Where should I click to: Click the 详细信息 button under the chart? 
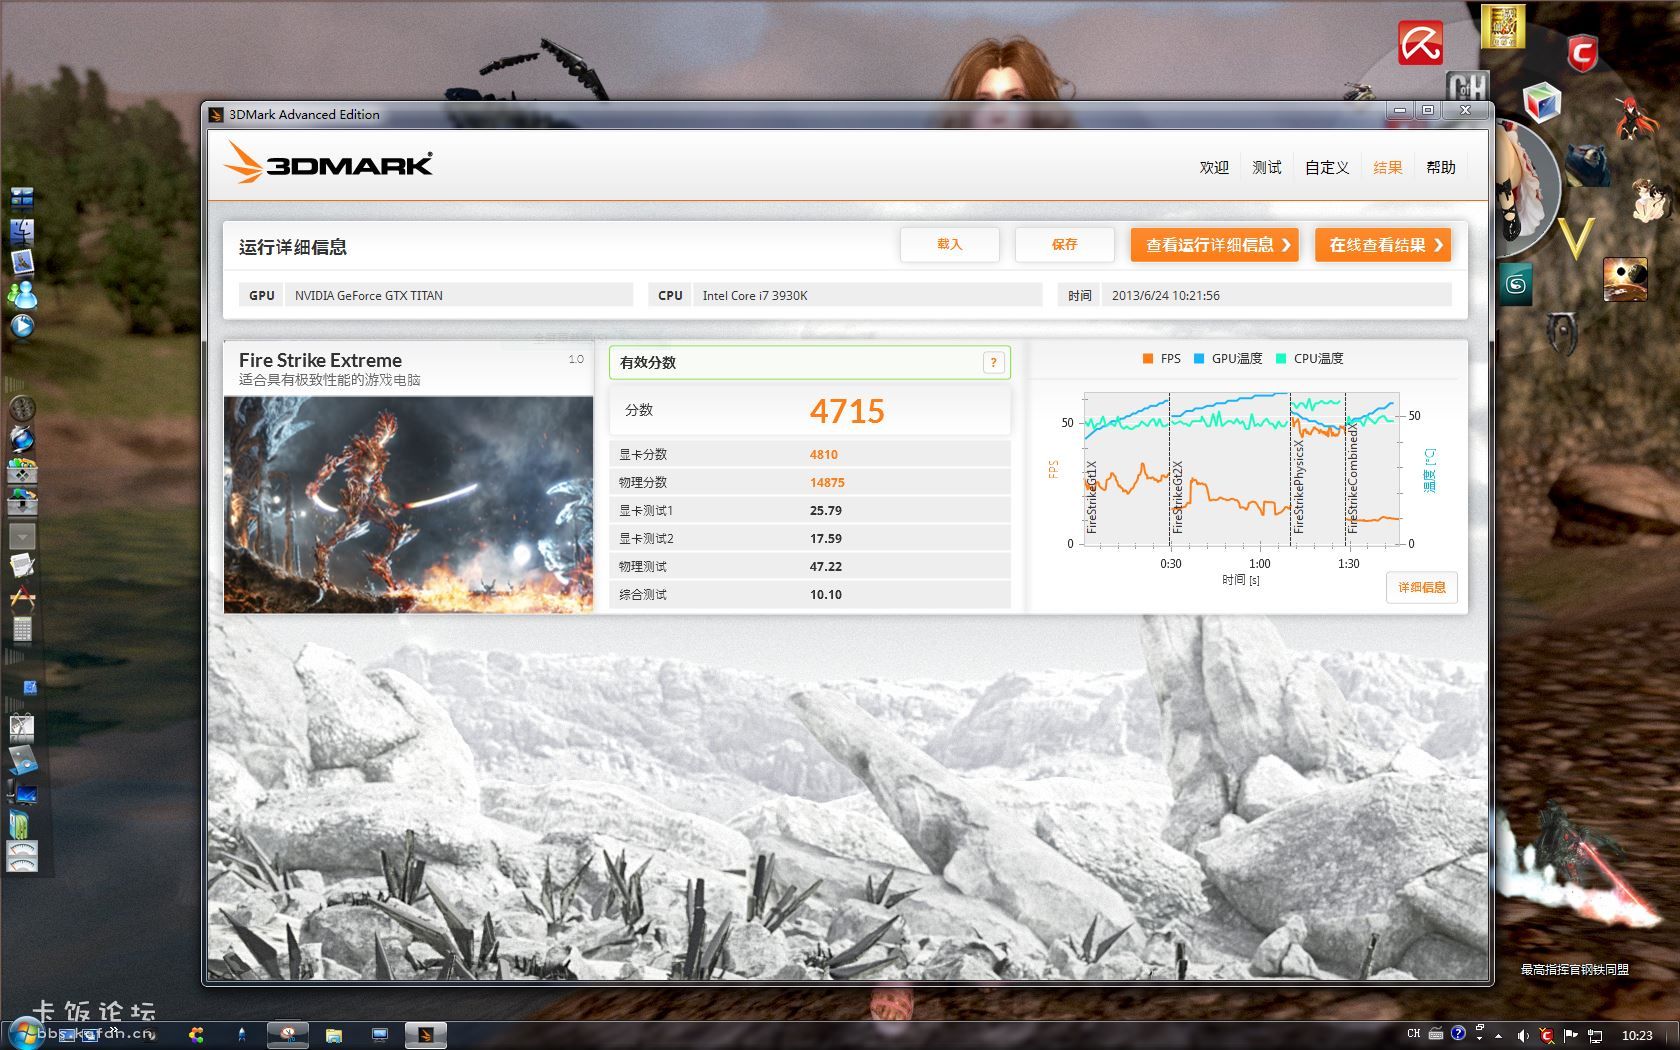(1422, 587)
